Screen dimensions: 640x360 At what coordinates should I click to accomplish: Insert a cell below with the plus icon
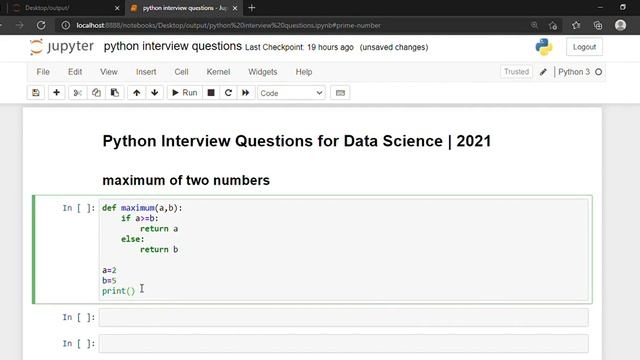[56, 93]
